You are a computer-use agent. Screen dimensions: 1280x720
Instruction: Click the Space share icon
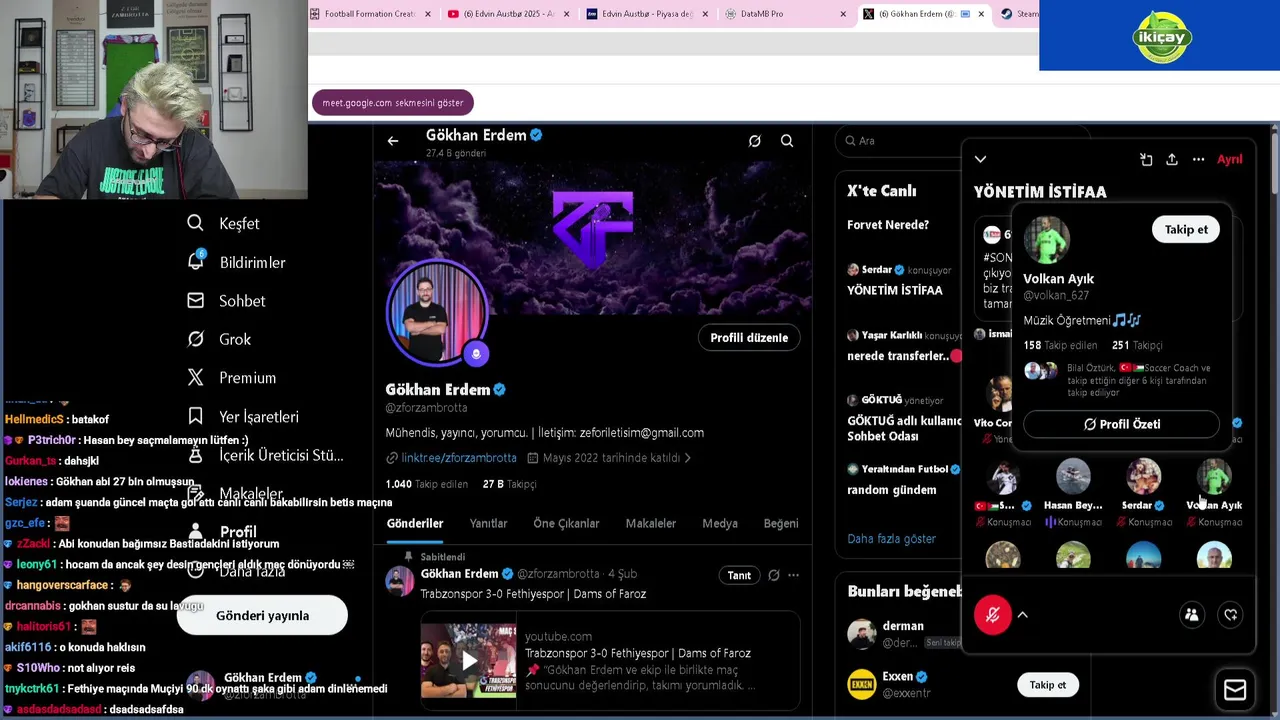pyautogui.click(x=1172, y=159)
